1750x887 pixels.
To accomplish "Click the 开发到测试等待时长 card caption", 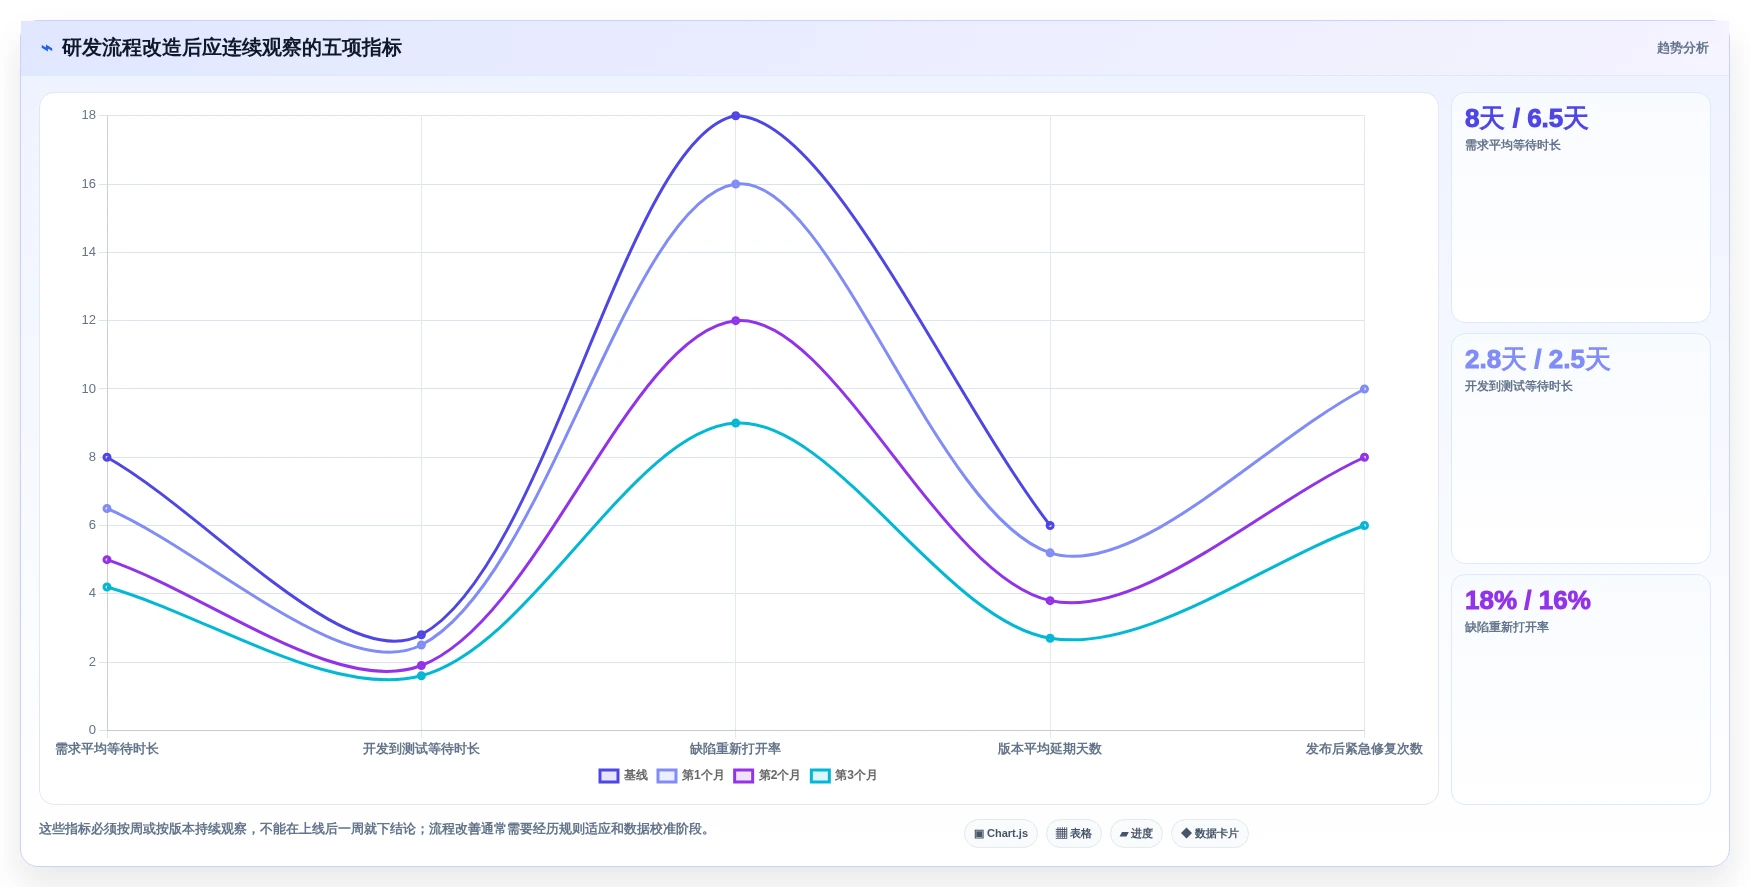I will (x=1518, y=386).
